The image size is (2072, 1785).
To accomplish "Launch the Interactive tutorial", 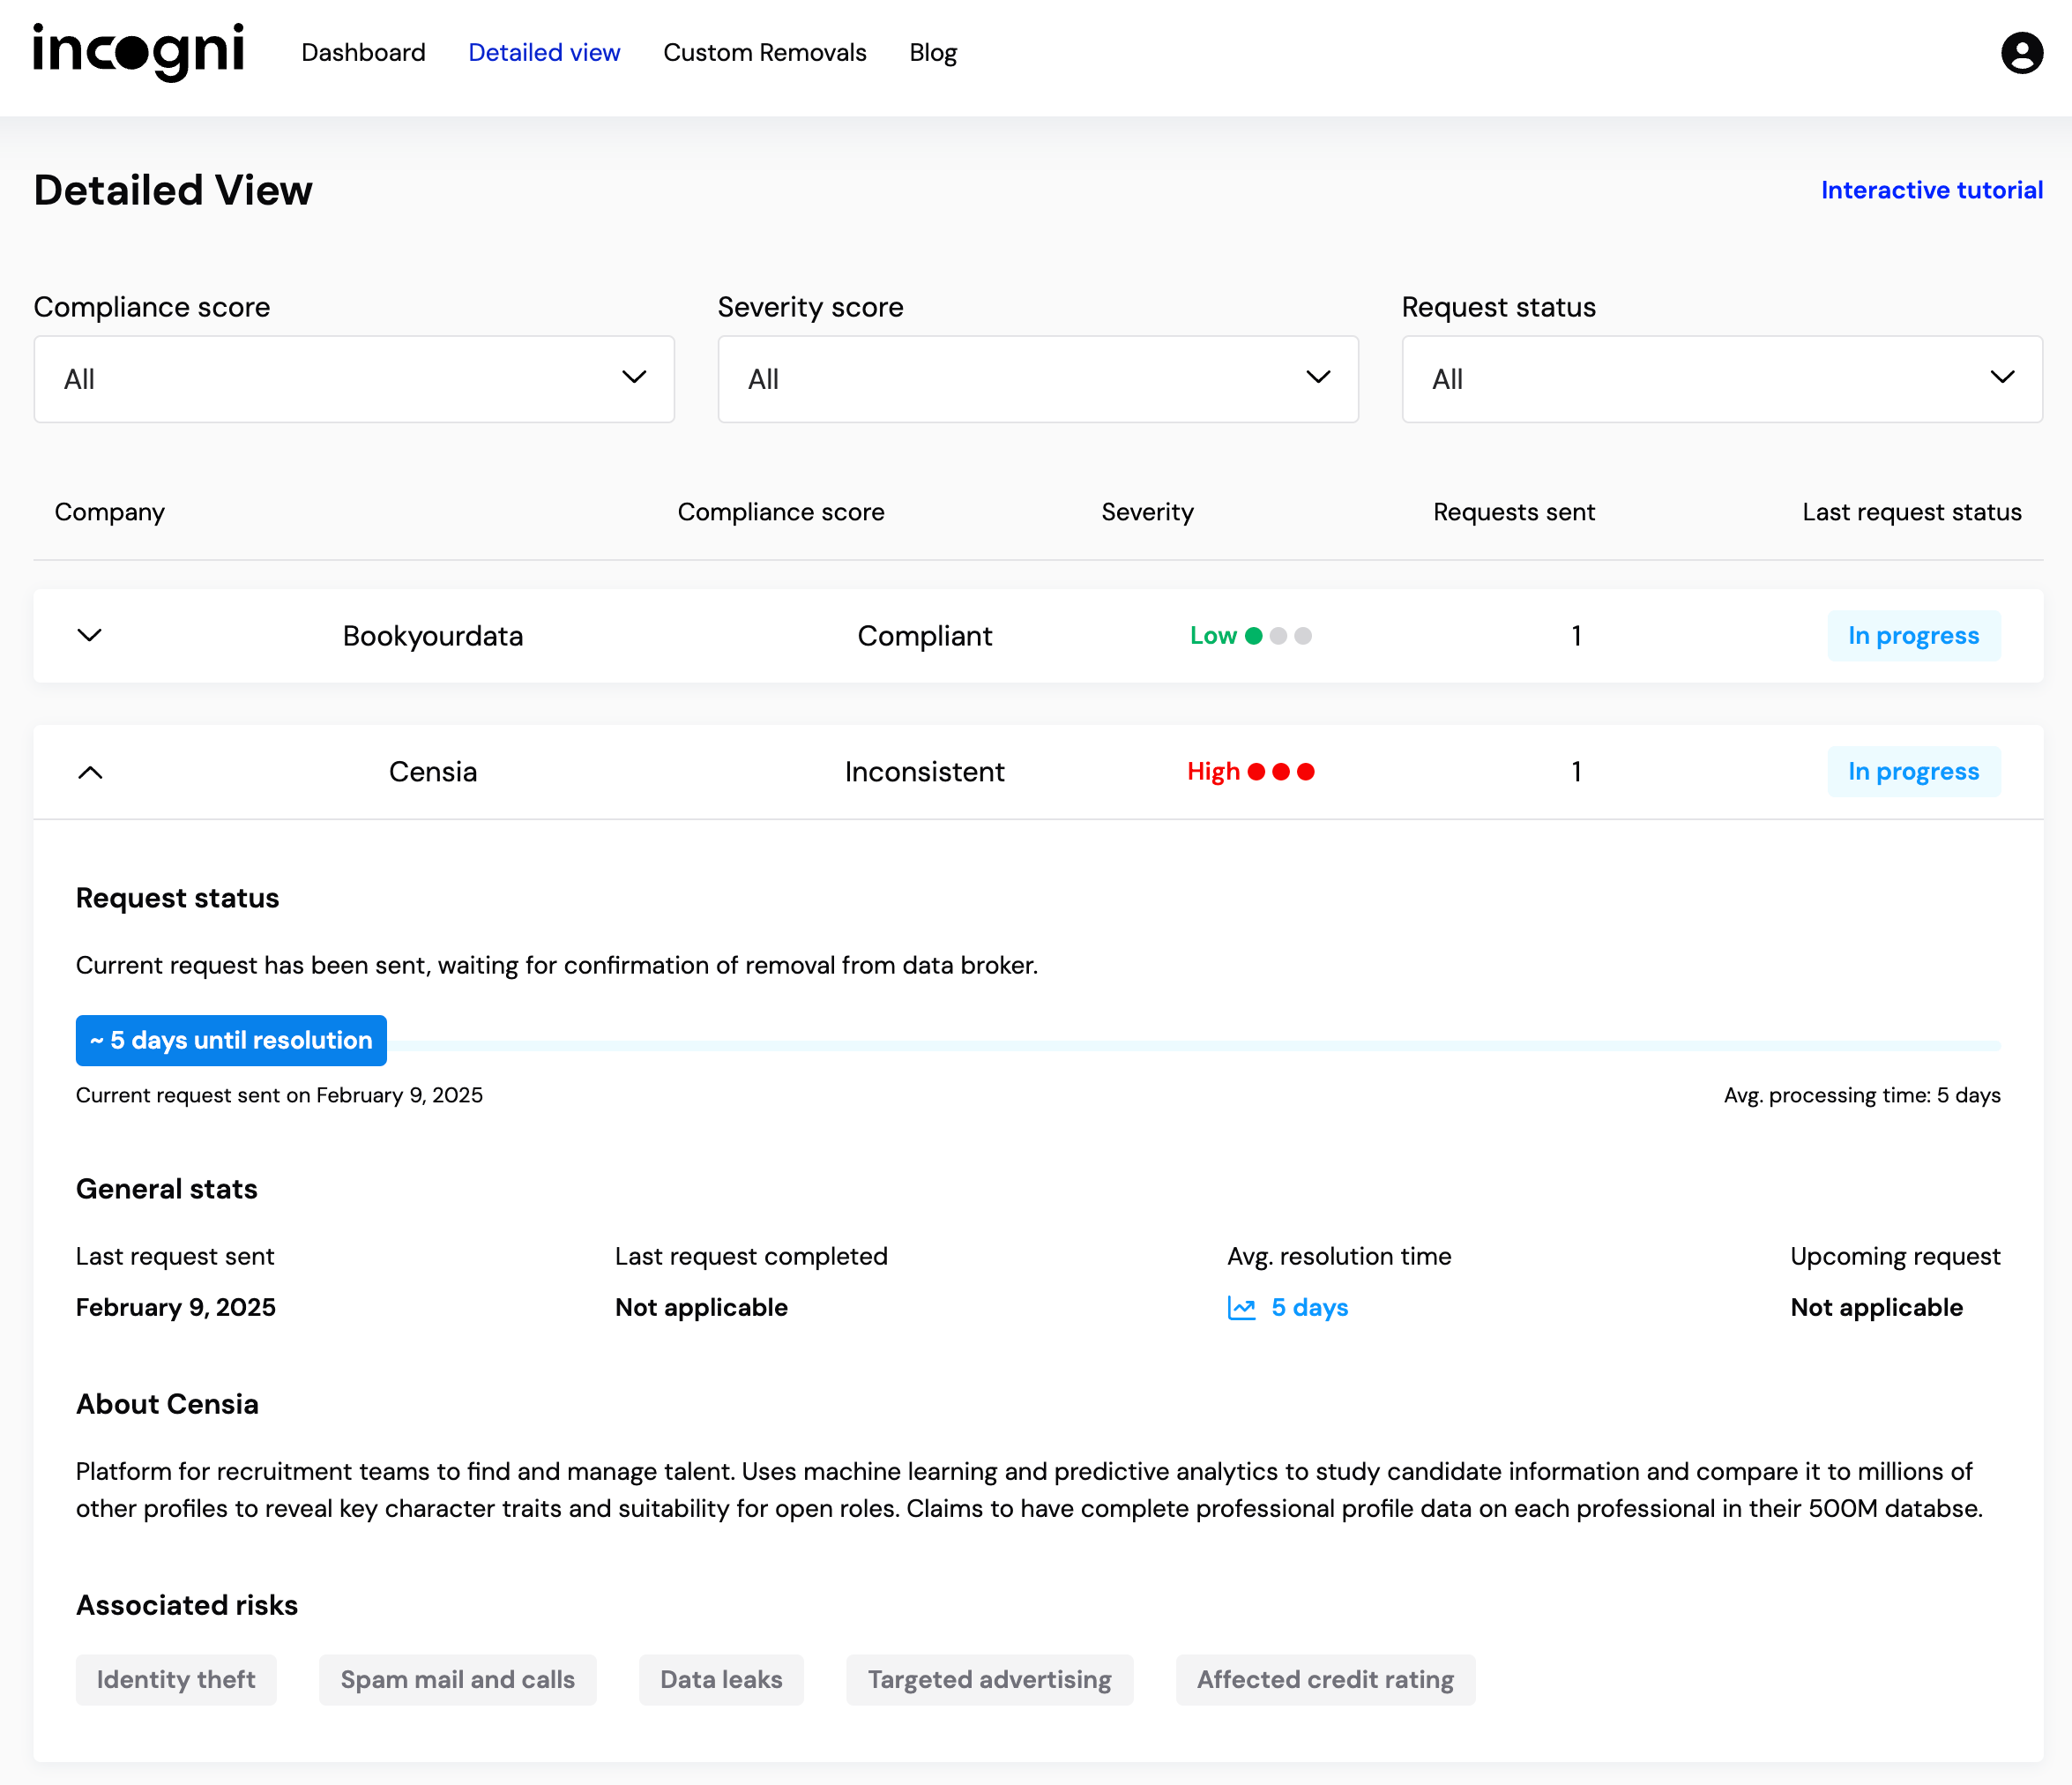I will [x=1930, y=190].
